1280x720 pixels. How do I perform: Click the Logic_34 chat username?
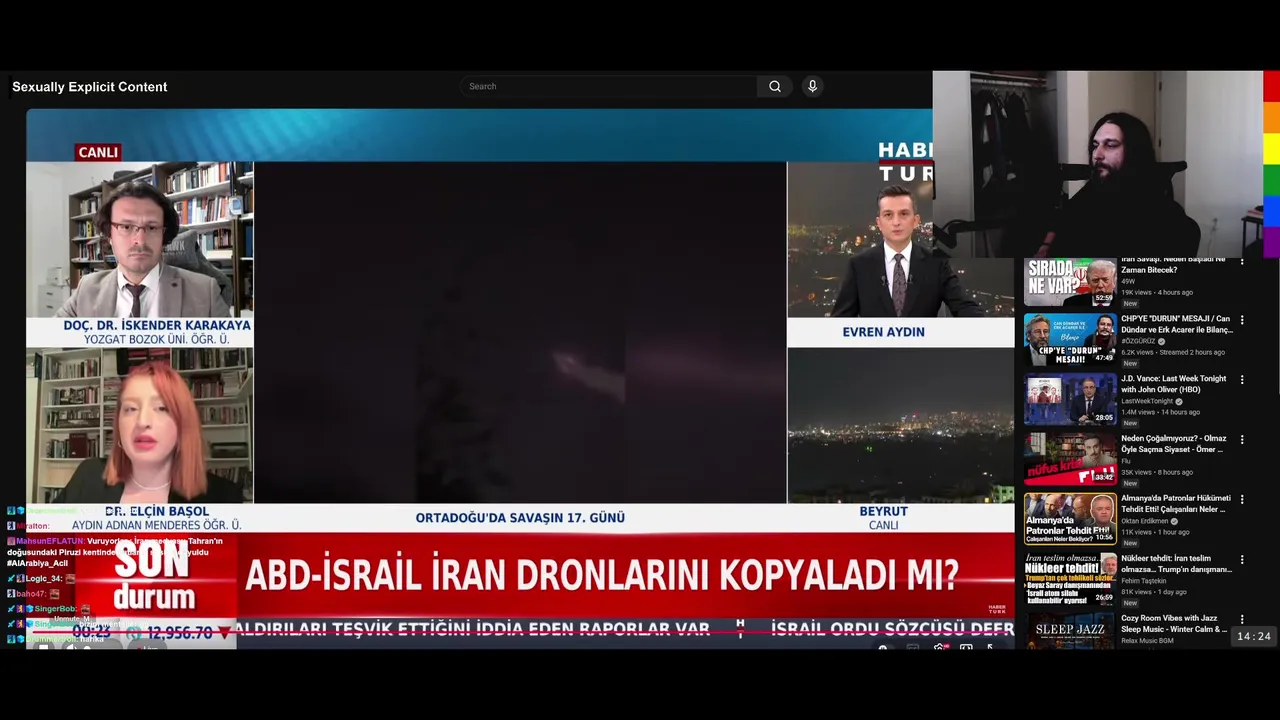click(x=43, y=579)
